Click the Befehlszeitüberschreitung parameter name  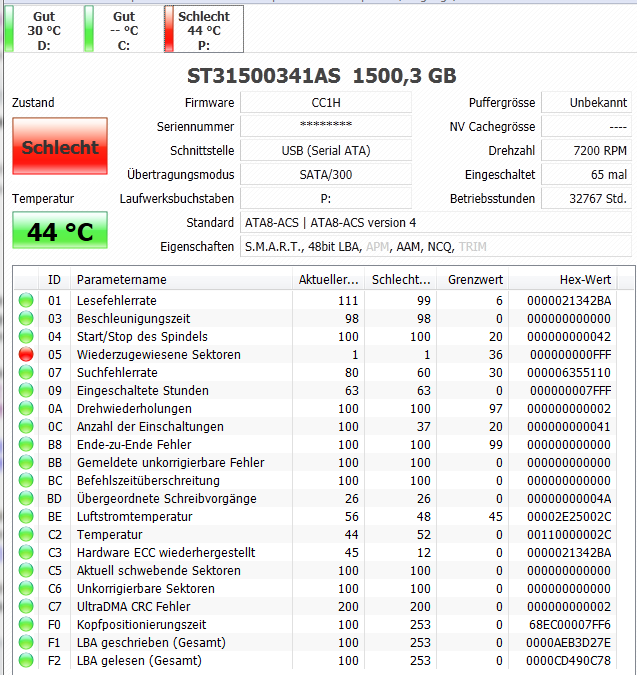pos(148,481)
